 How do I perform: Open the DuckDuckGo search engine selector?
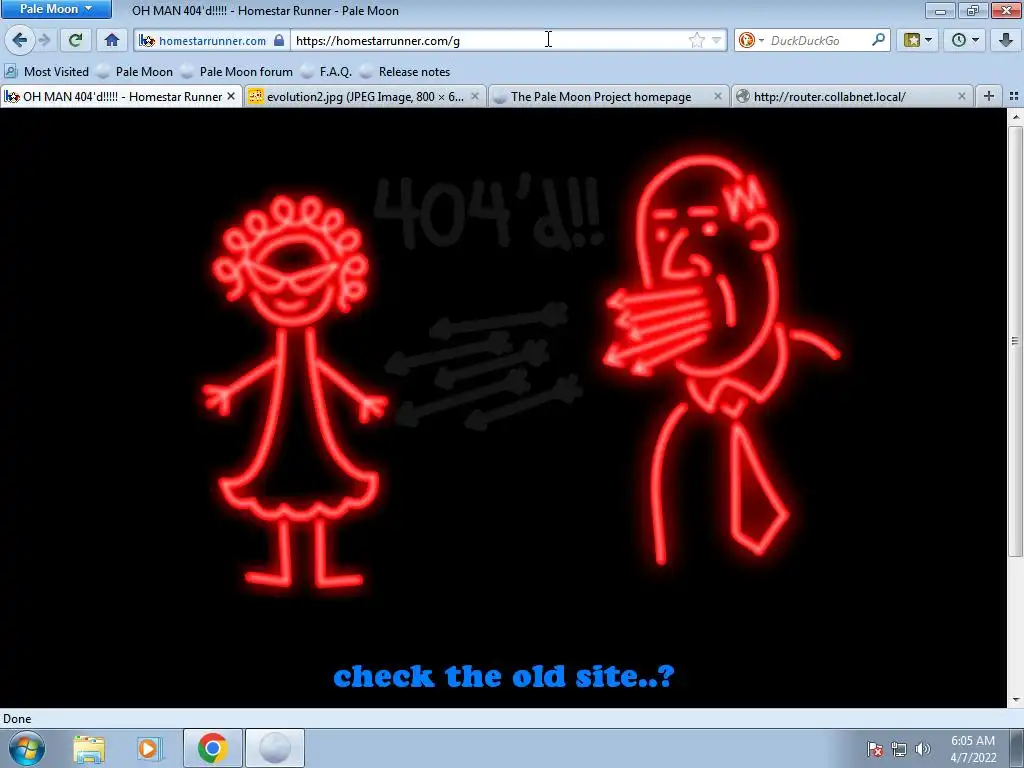point(751,40)
